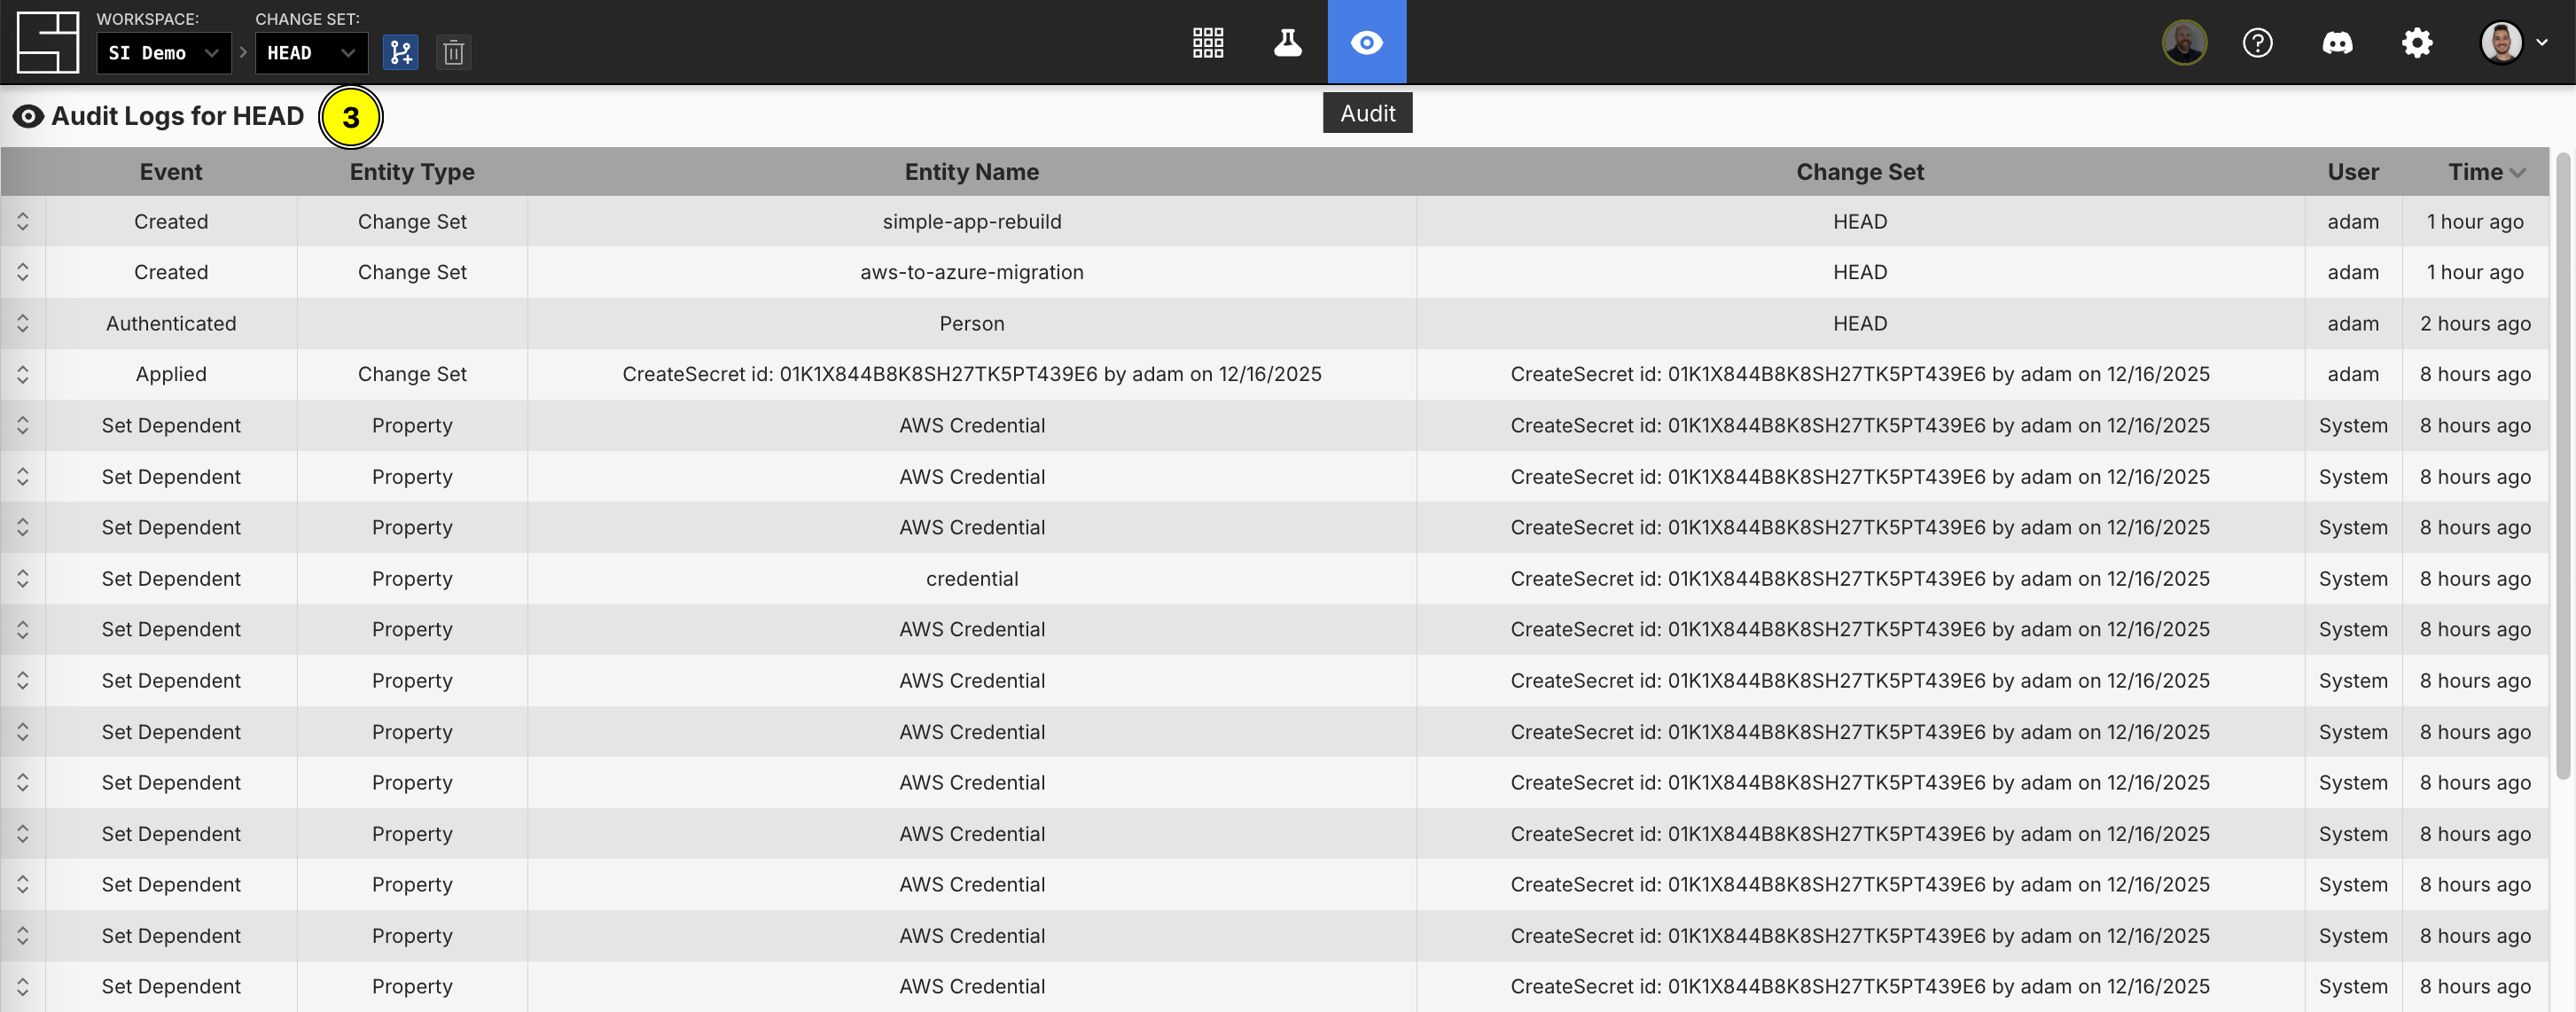Click the System Initiative logo
Screen dimensions: 2576x1012
point(46,42)
